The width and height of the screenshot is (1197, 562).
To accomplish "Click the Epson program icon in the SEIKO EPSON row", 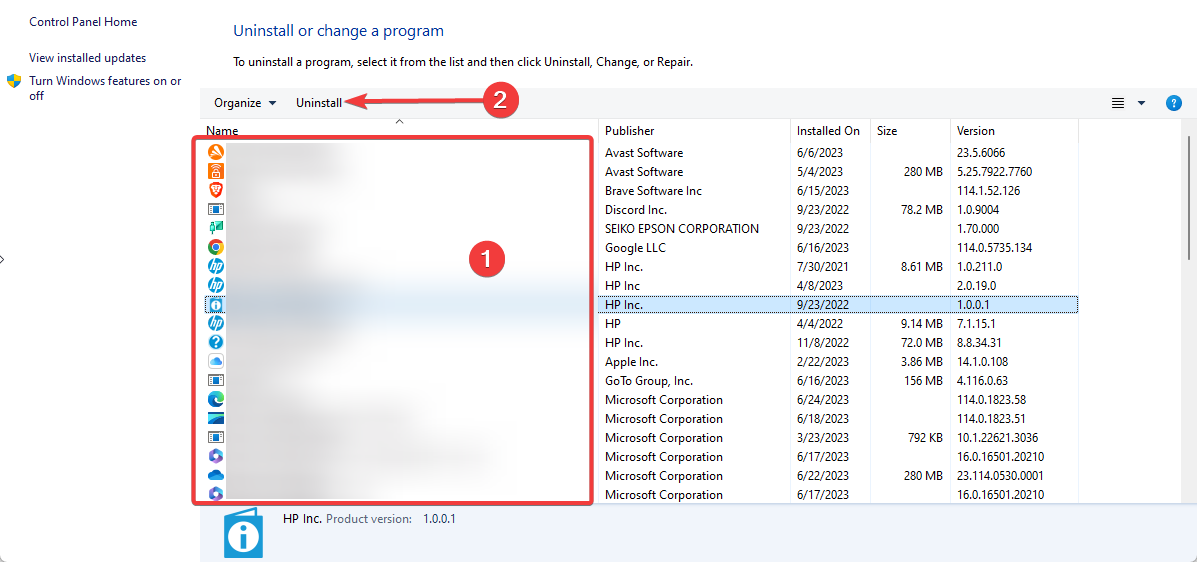I will point(216,228).
